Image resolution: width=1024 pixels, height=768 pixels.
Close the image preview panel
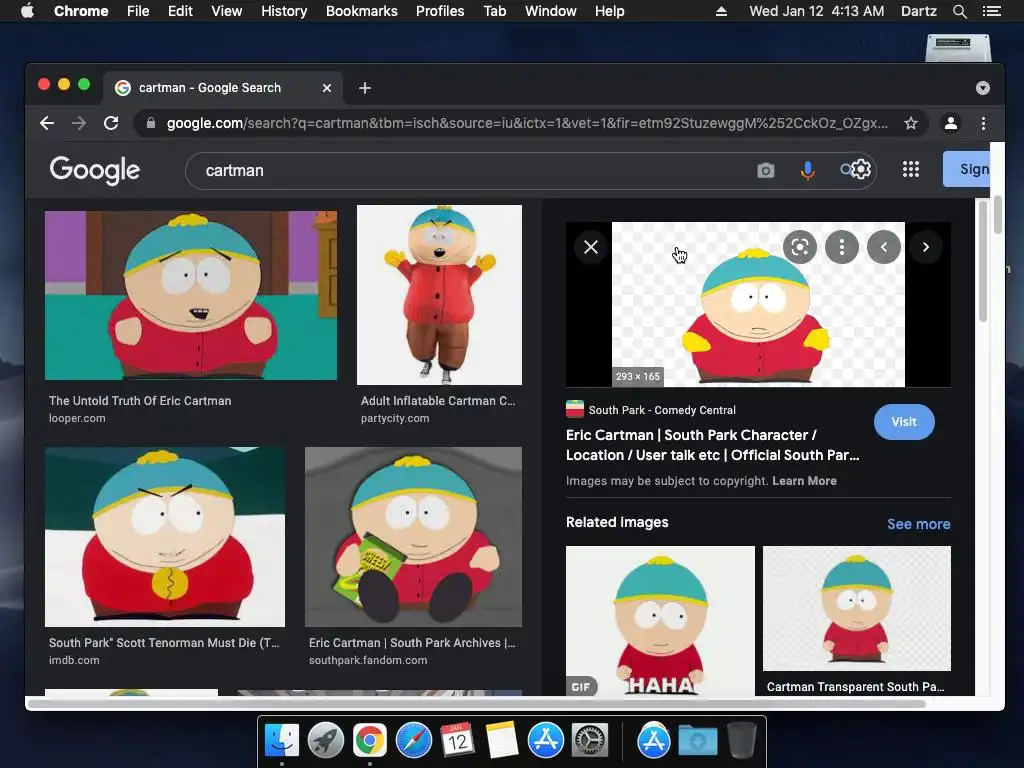pos(590,247)
